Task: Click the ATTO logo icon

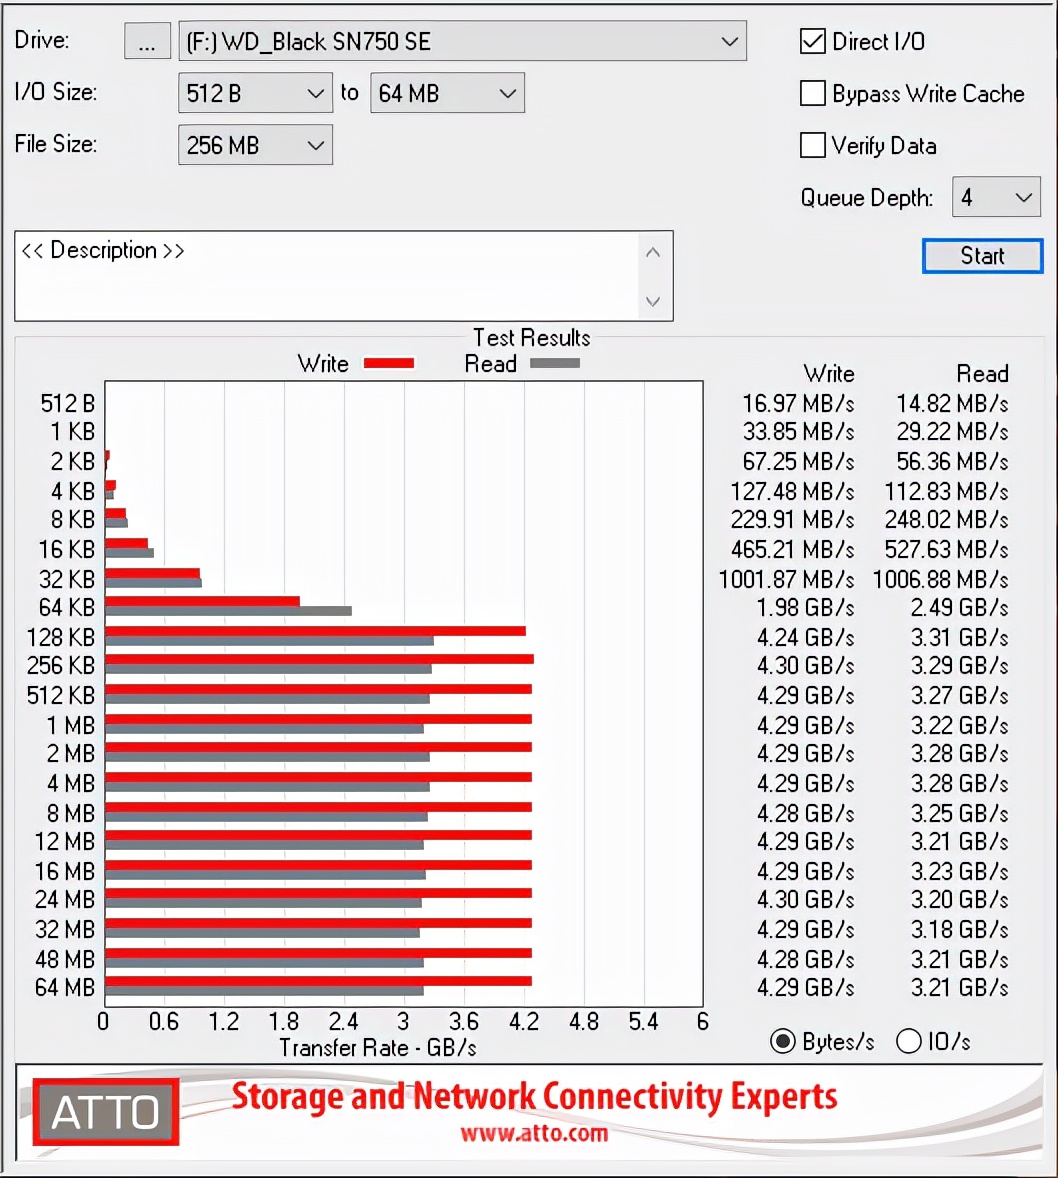Action: click(105, 1112)
